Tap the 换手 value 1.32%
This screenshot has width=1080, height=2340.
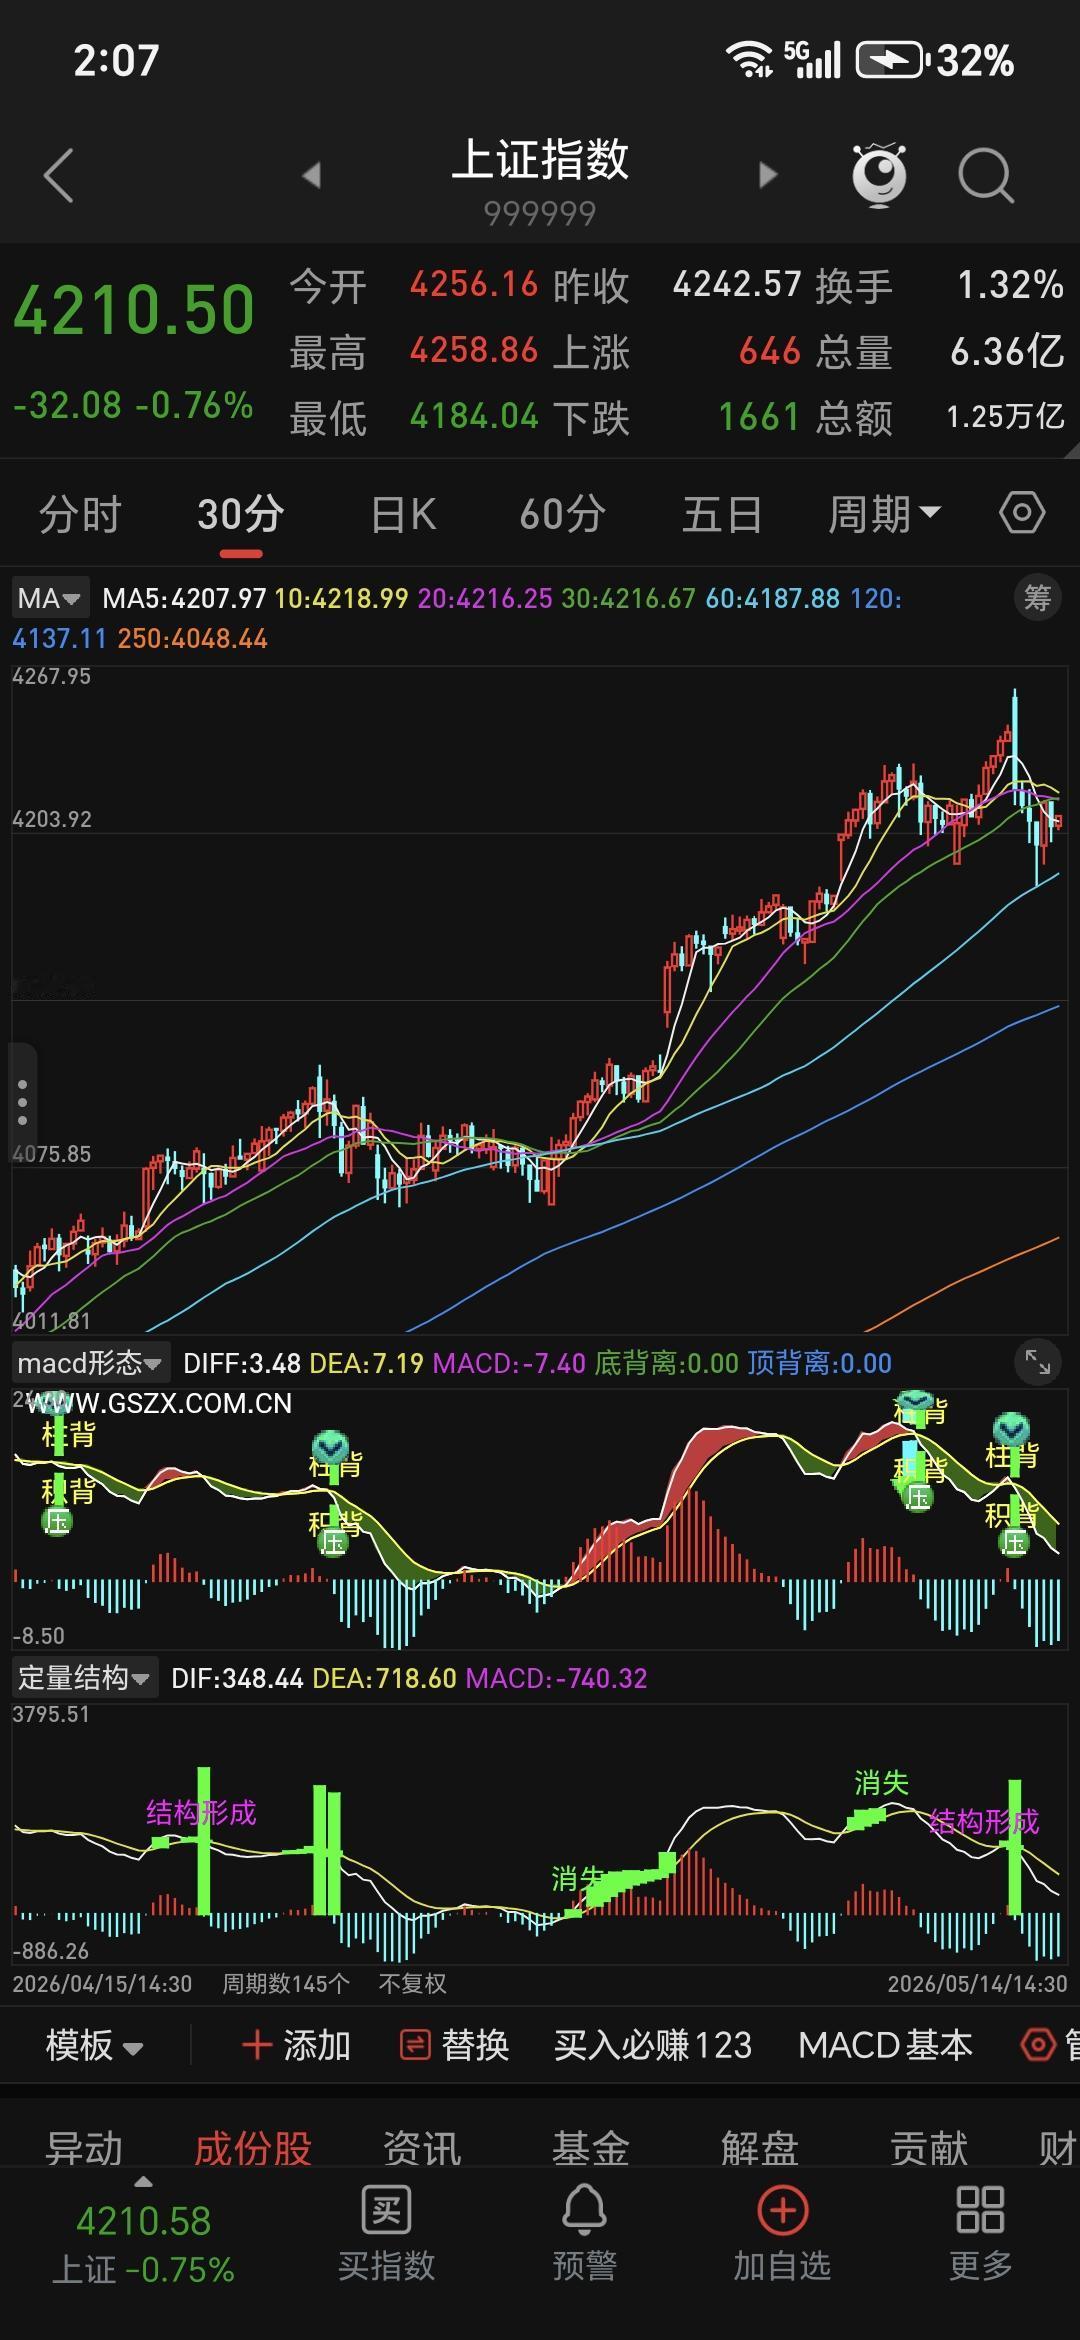point(1010,285)
